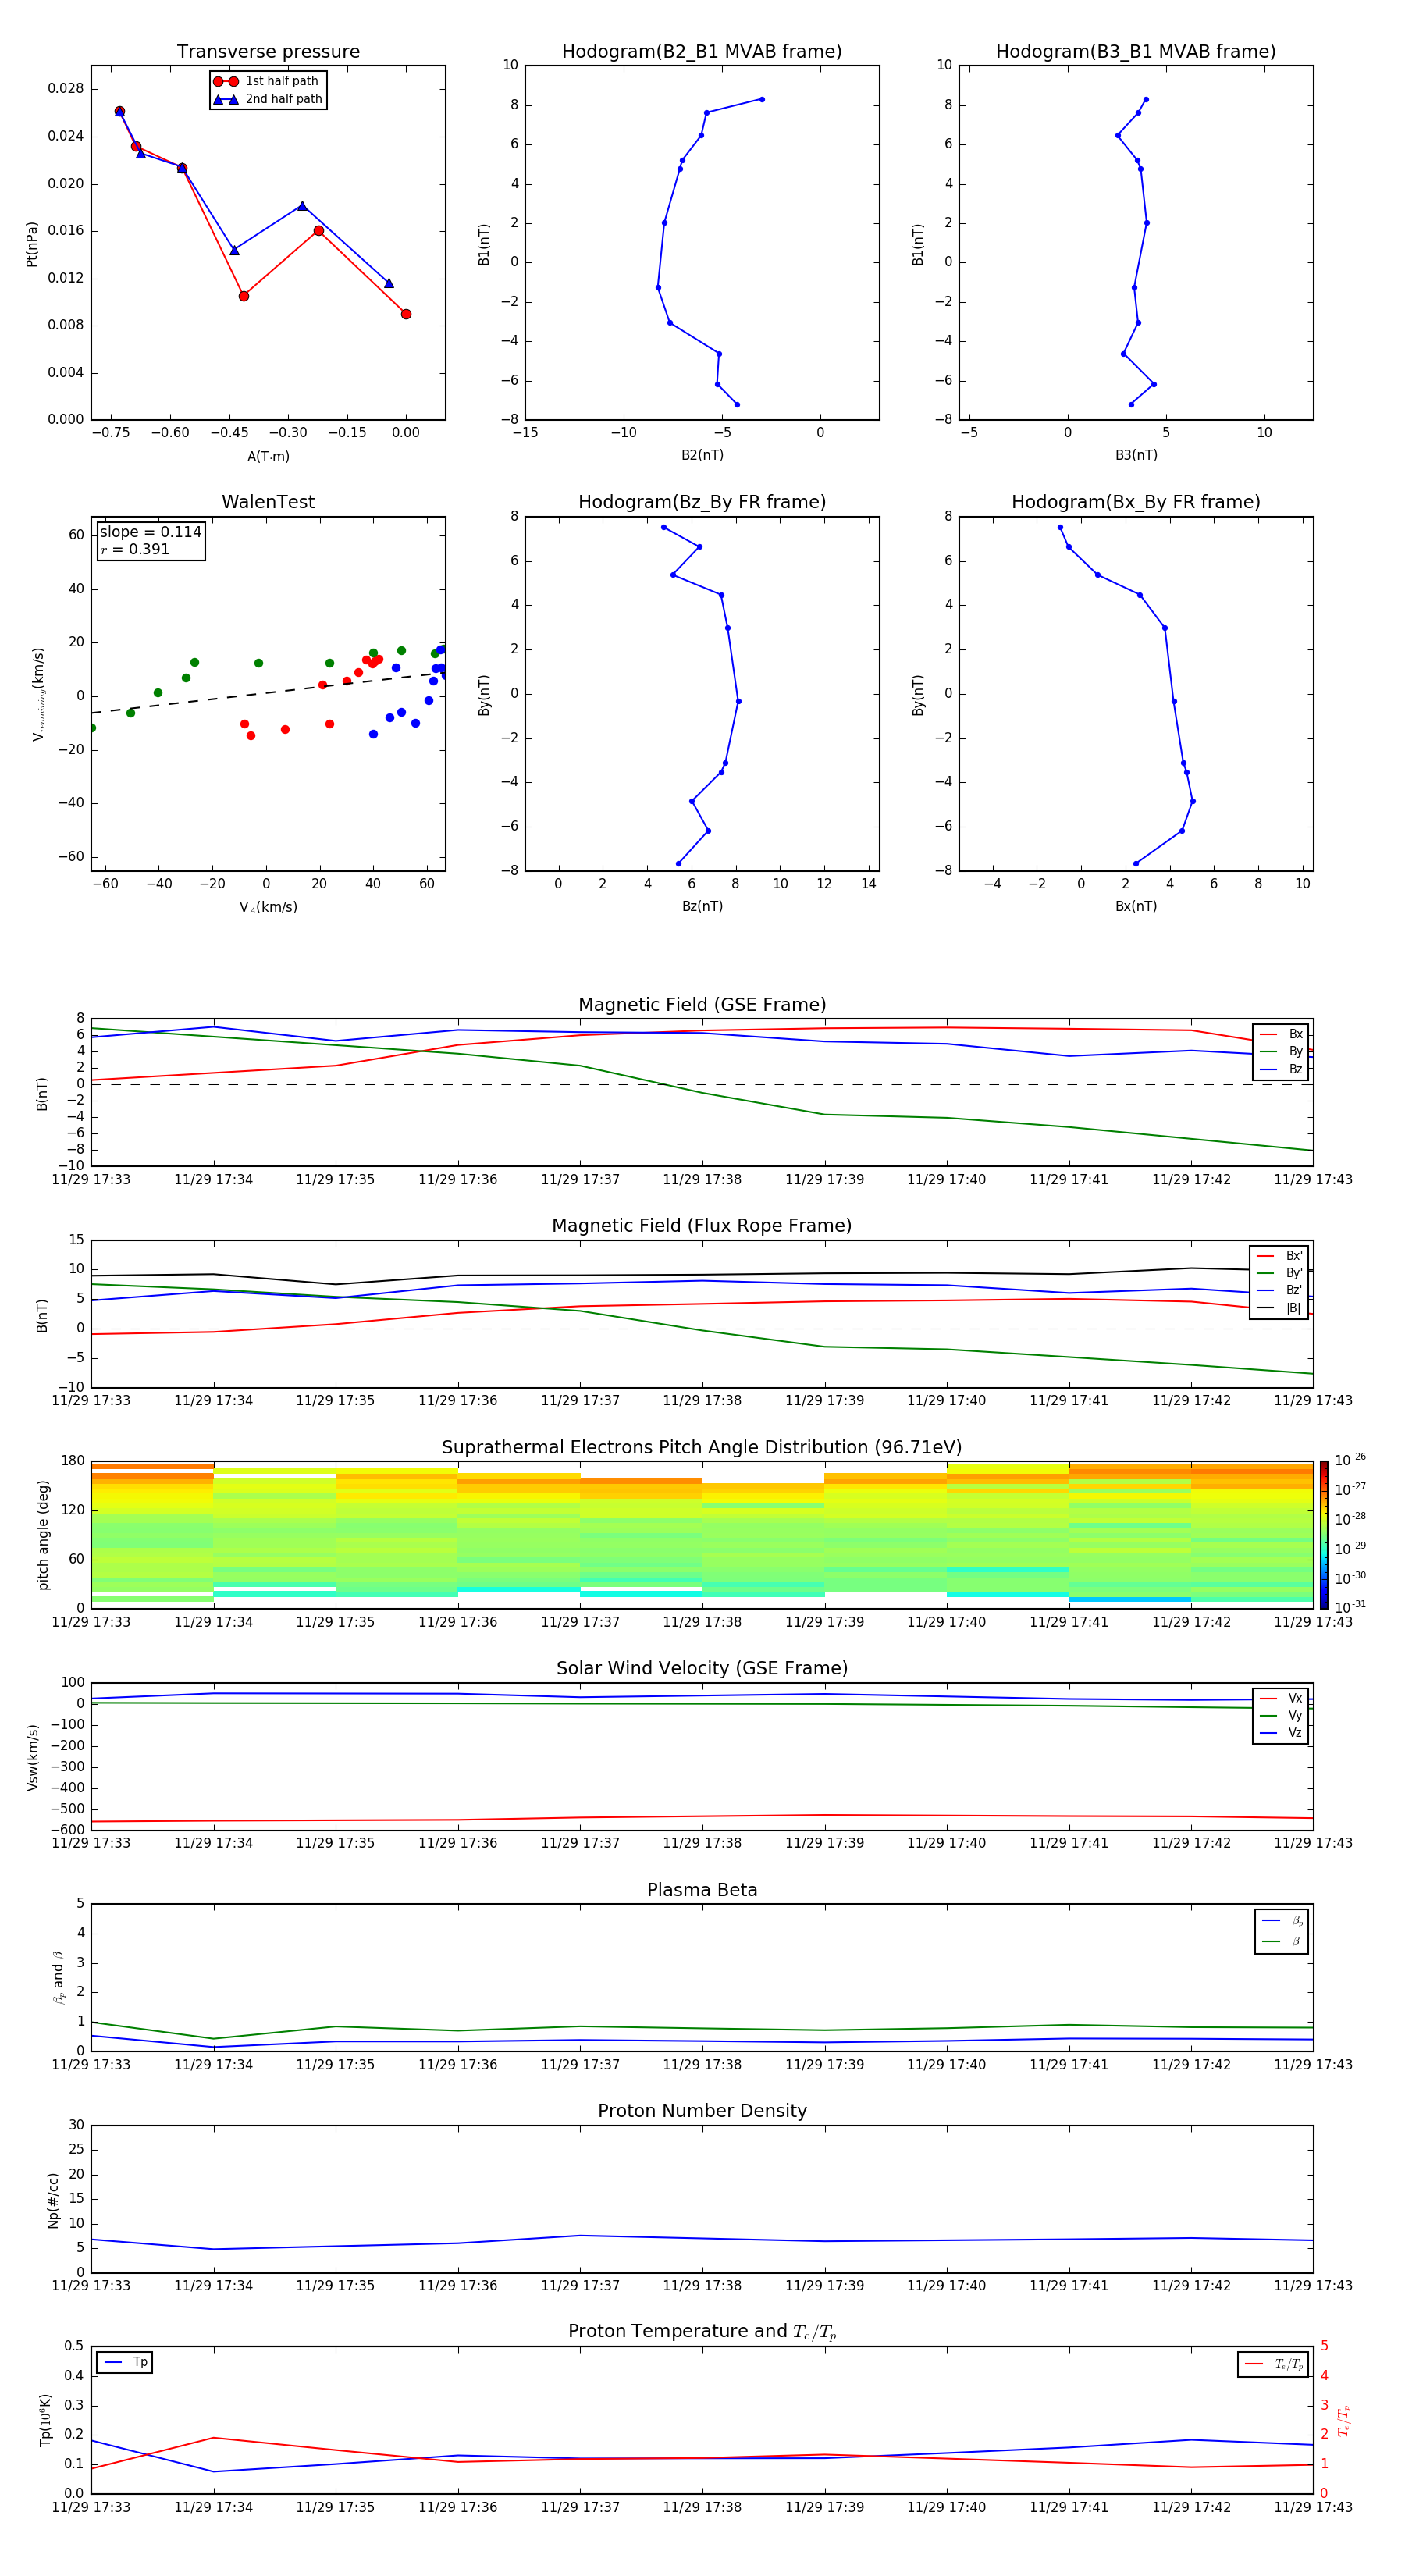1405x2576 pixels.
Task: Click the '0.028' tick on Transverse pressure axis
Action: pyautogui.click(x=65, y=89)
